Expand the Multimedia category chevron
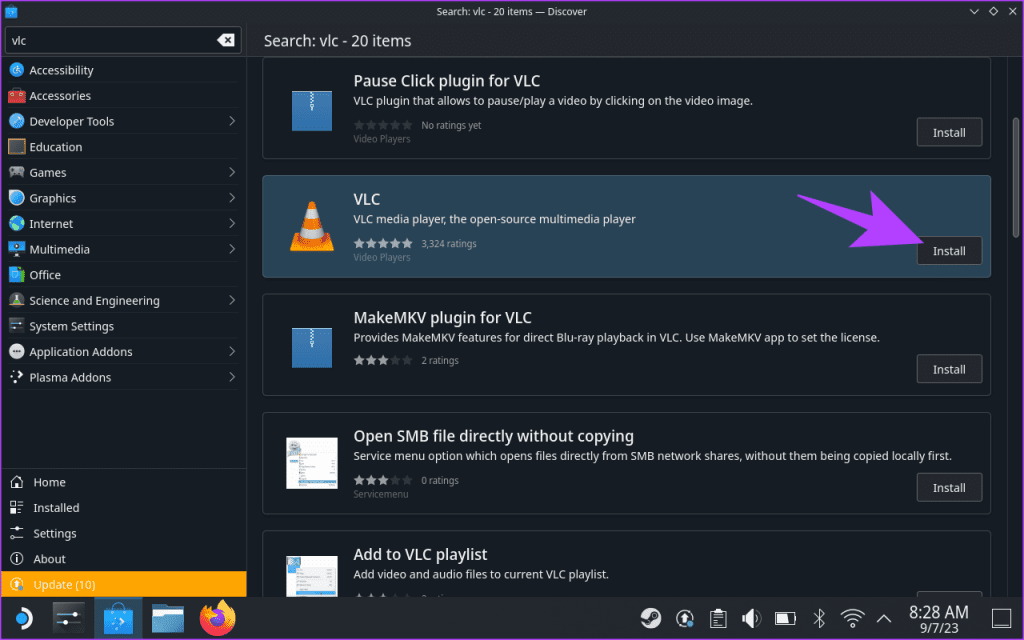The width and height of the screenshot is (1024, 640). click(x=233, y=249)
